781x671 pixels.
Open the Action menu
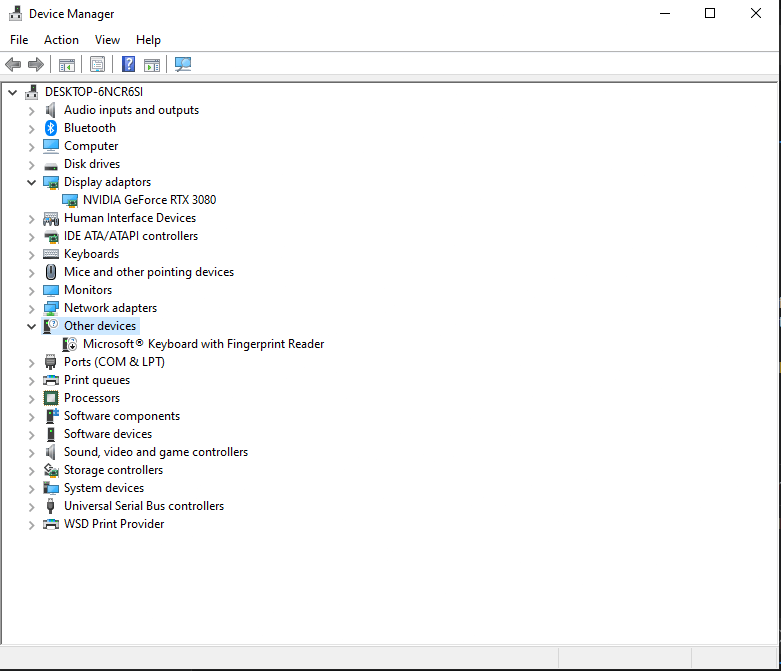61,40
